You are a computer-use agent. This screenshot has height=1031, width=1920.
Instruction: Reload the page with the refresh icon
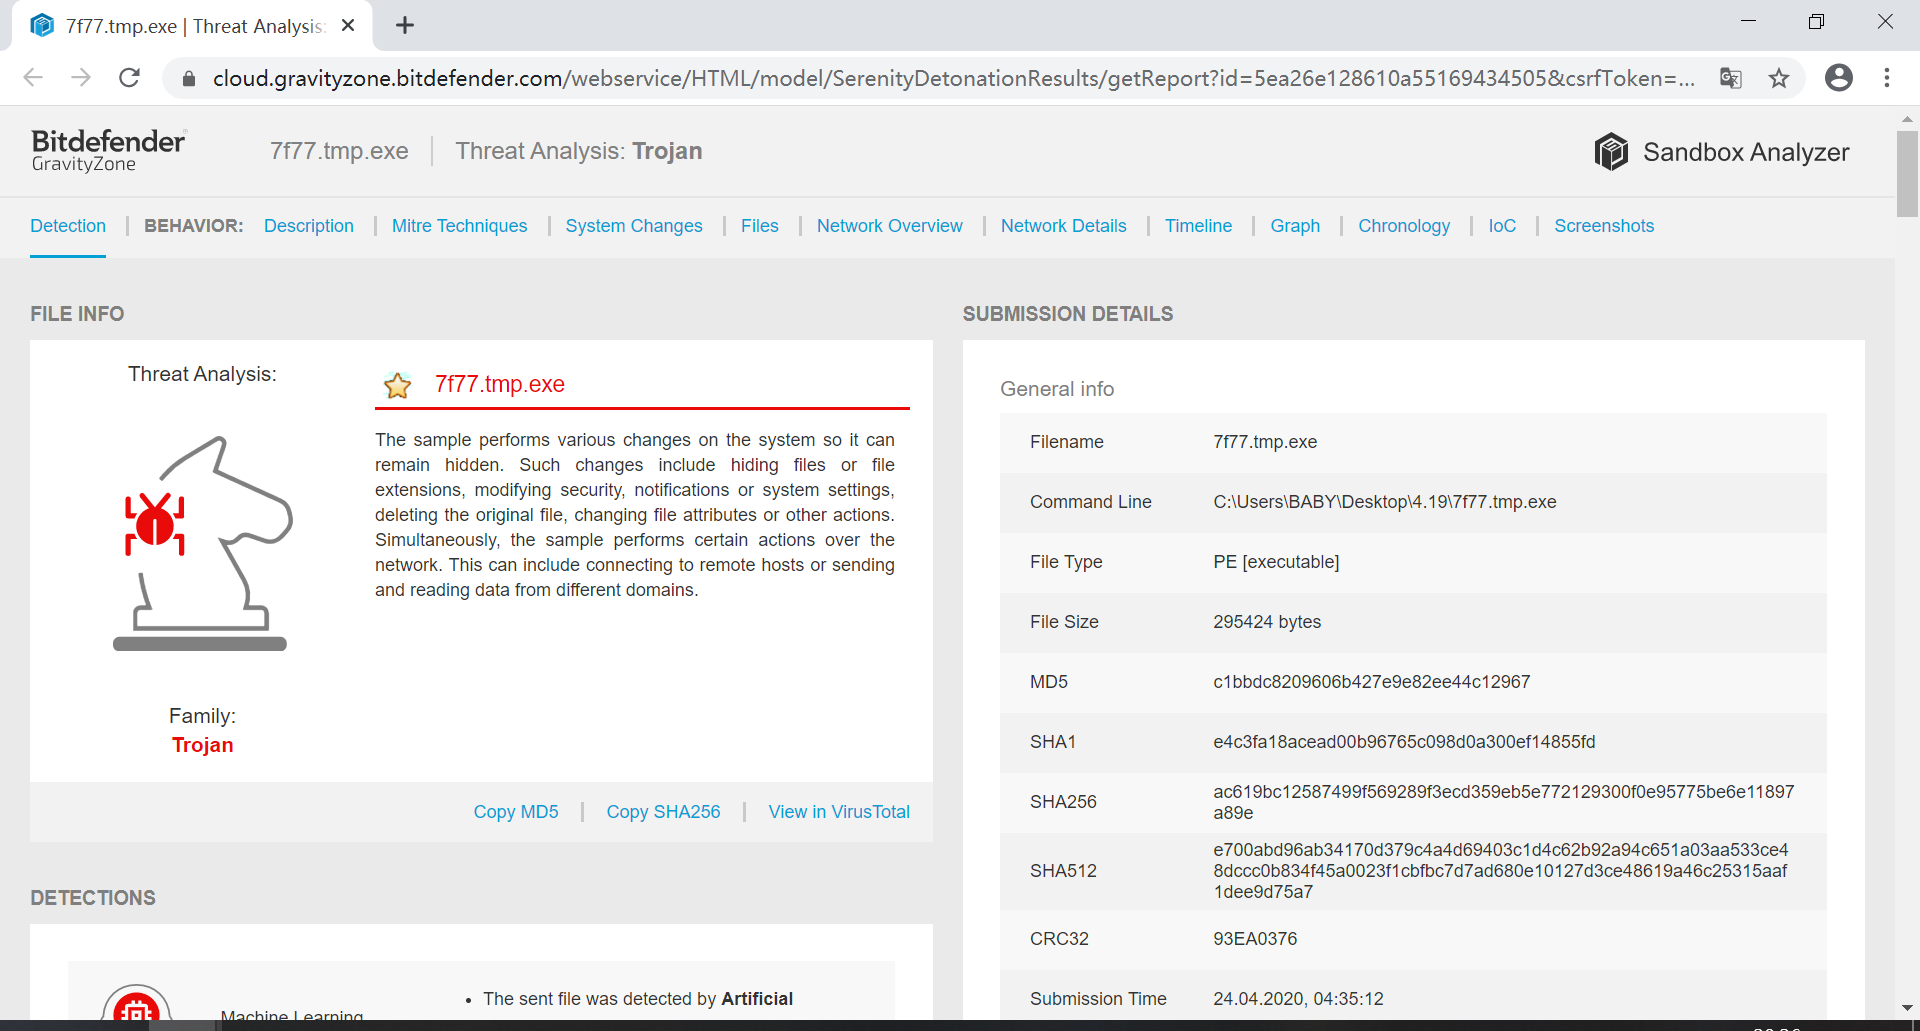tap(129, 78)
